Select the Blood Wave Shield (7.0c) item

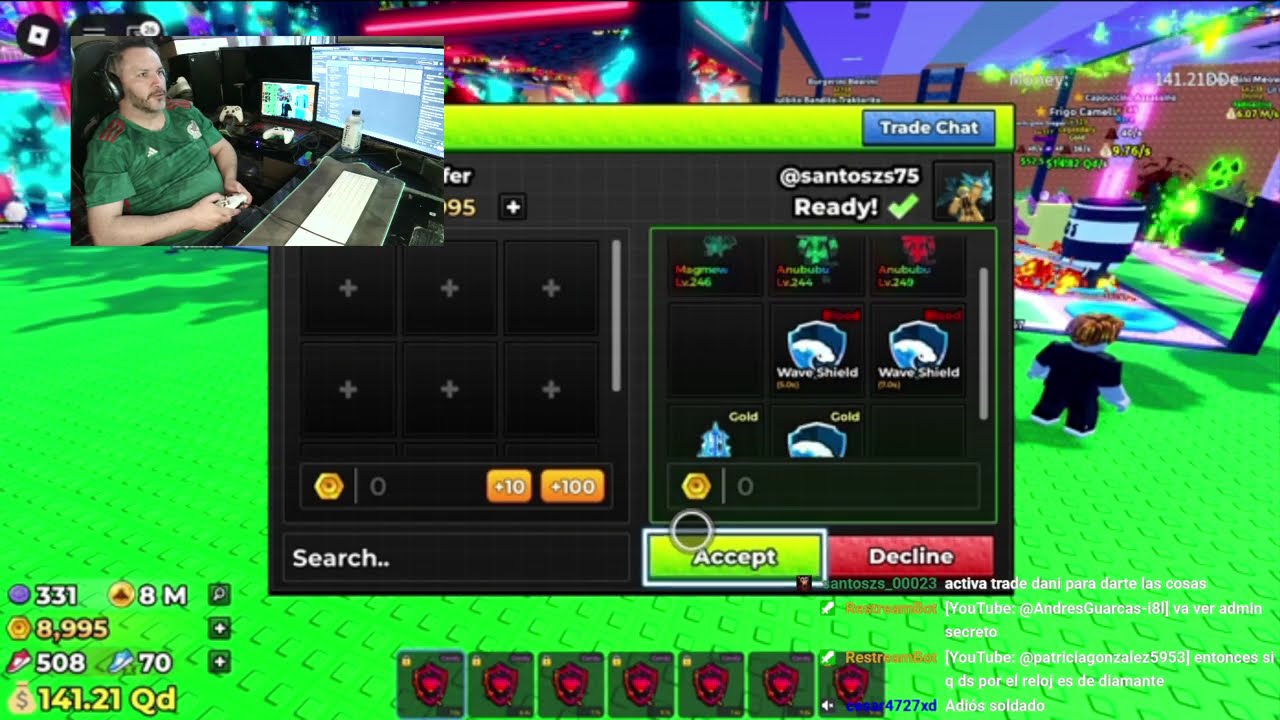point(918,350)
